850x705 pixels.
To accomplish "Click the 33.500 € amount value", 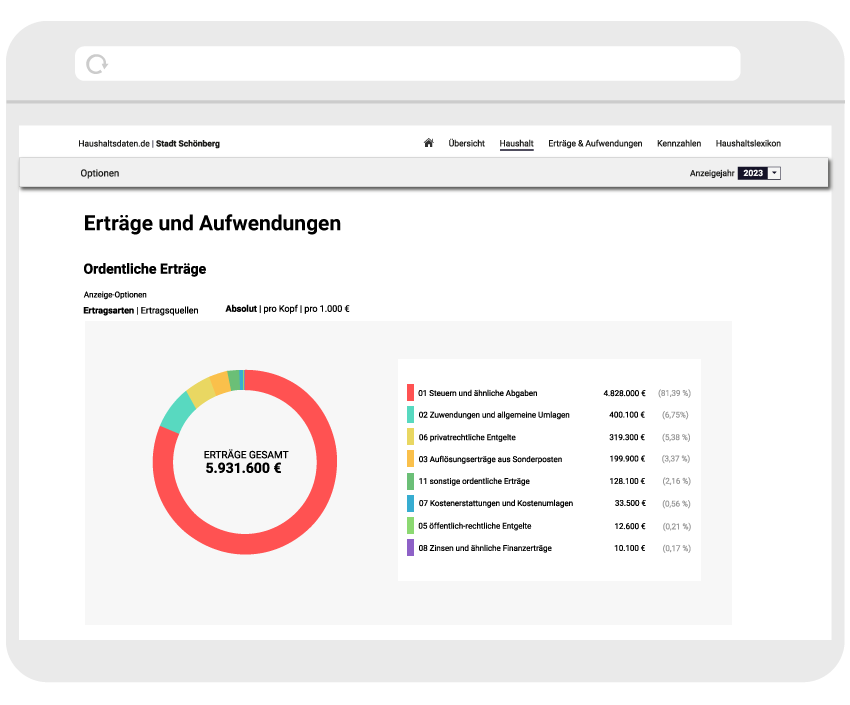I will click(630, 503).
